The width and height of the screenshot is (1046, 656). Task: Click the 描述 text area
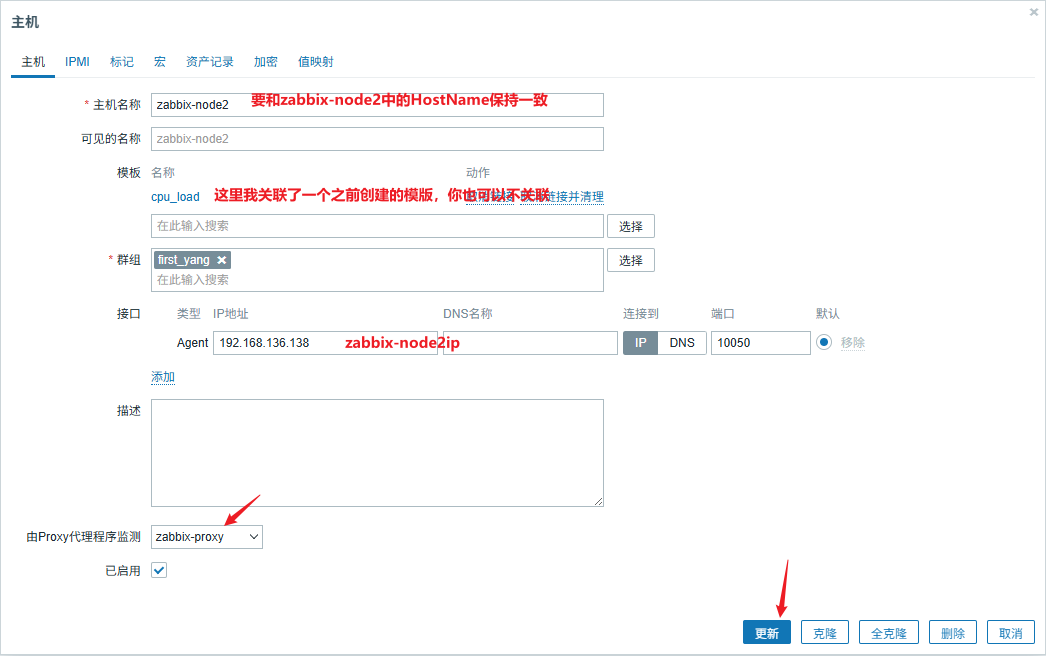coord(377,452)
